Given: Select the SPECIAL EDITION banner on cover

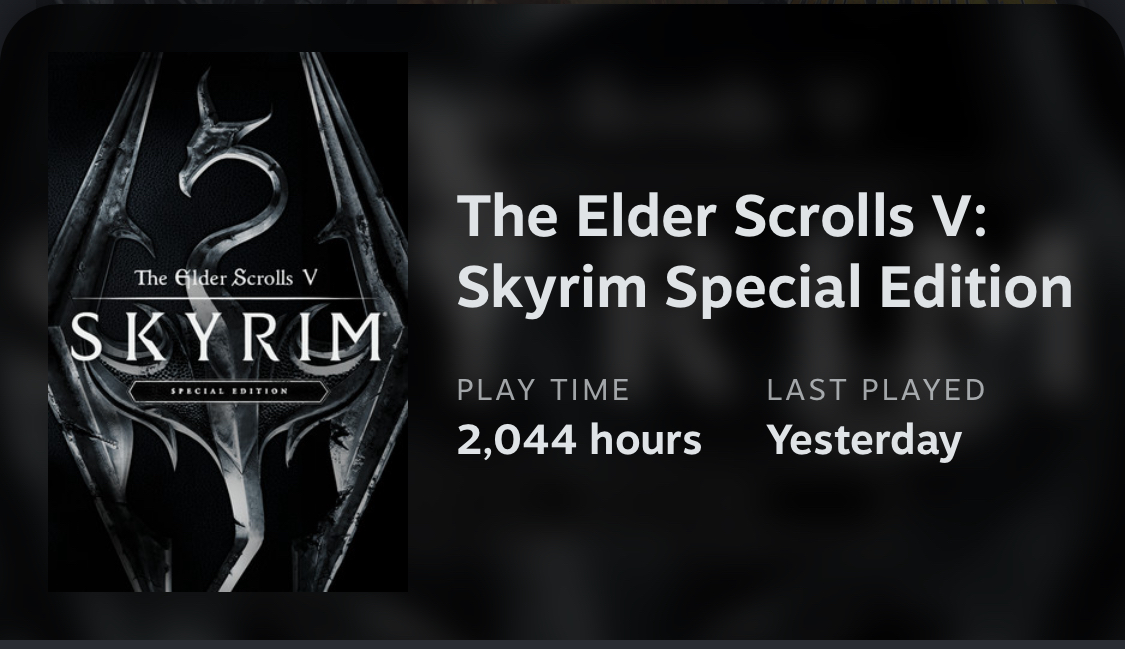Looking at the screenshot, I should coord(229,391).
